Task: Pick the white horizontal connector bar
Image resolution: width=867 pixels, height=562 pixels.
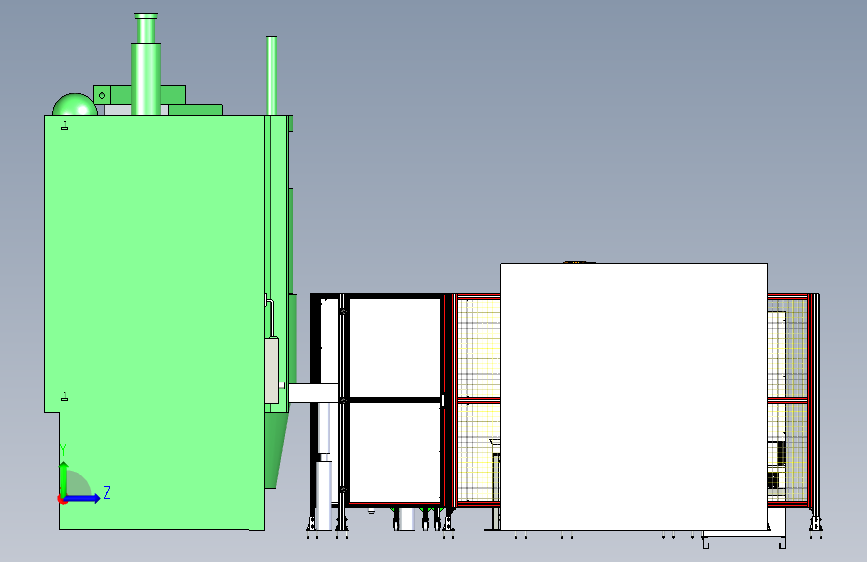Action: [313, 393]
